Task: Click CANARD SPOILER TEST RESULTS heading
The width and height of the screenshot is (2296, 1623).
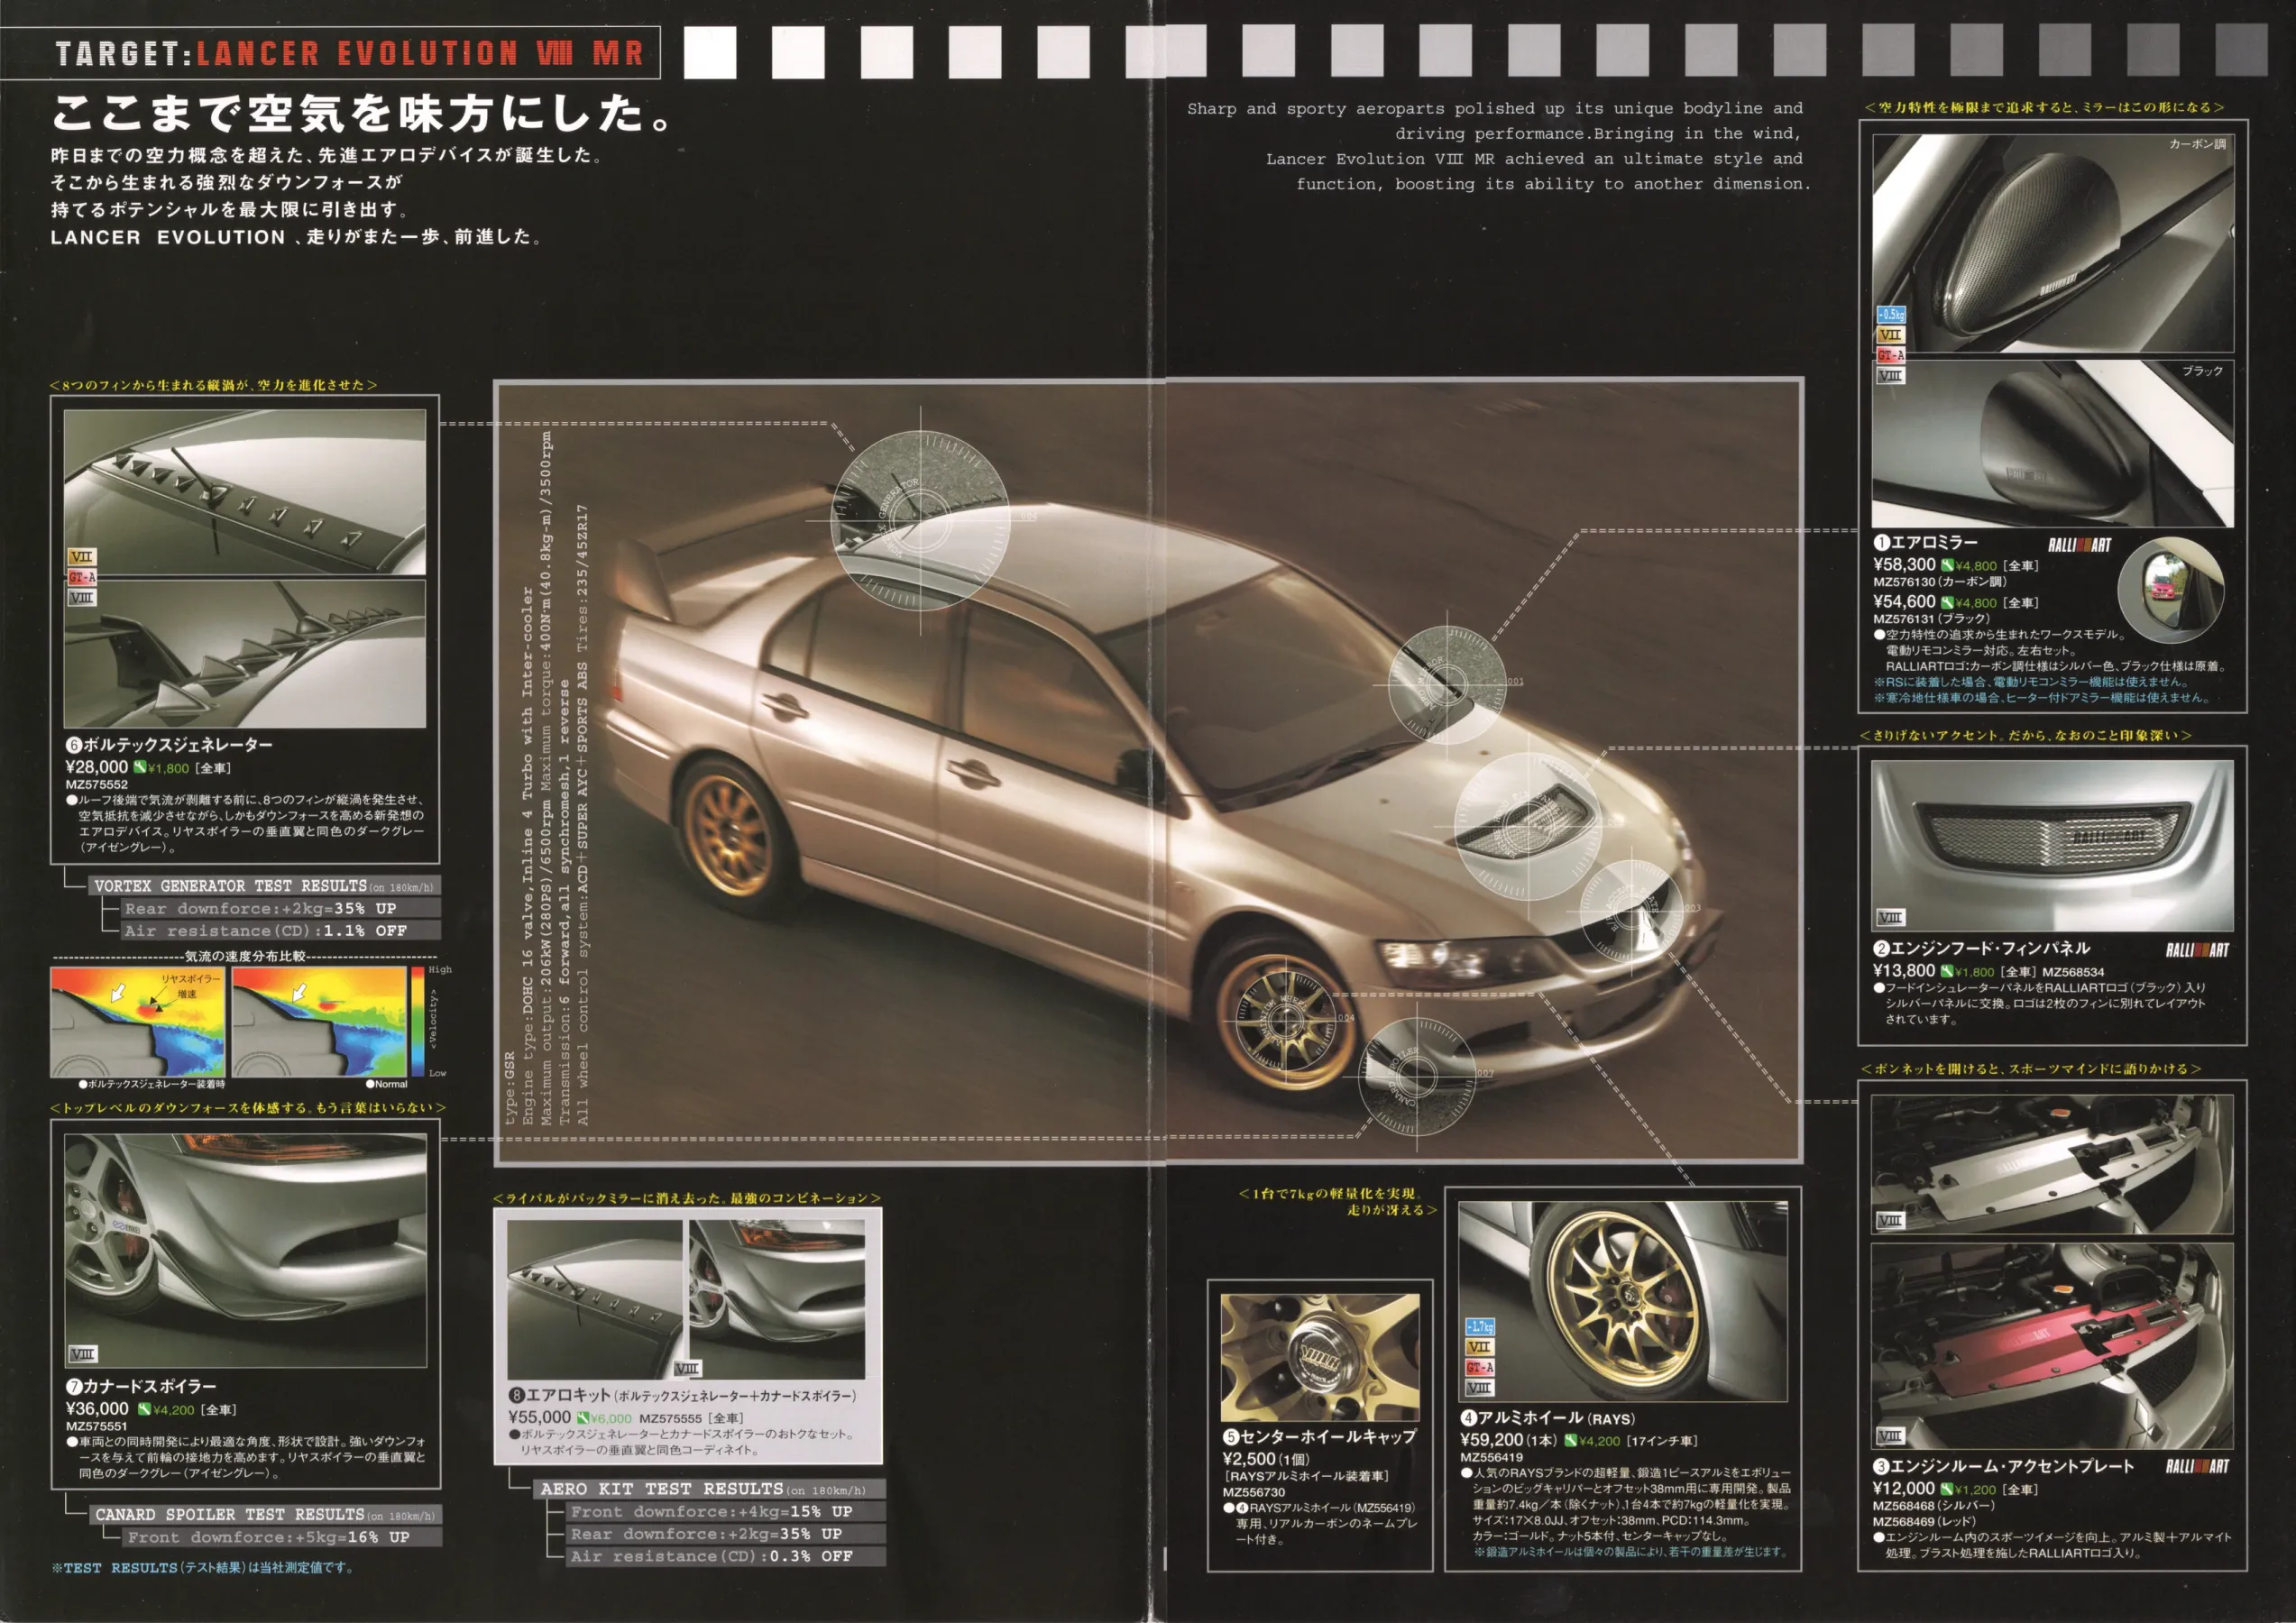Action: [x=265, y=1515]
